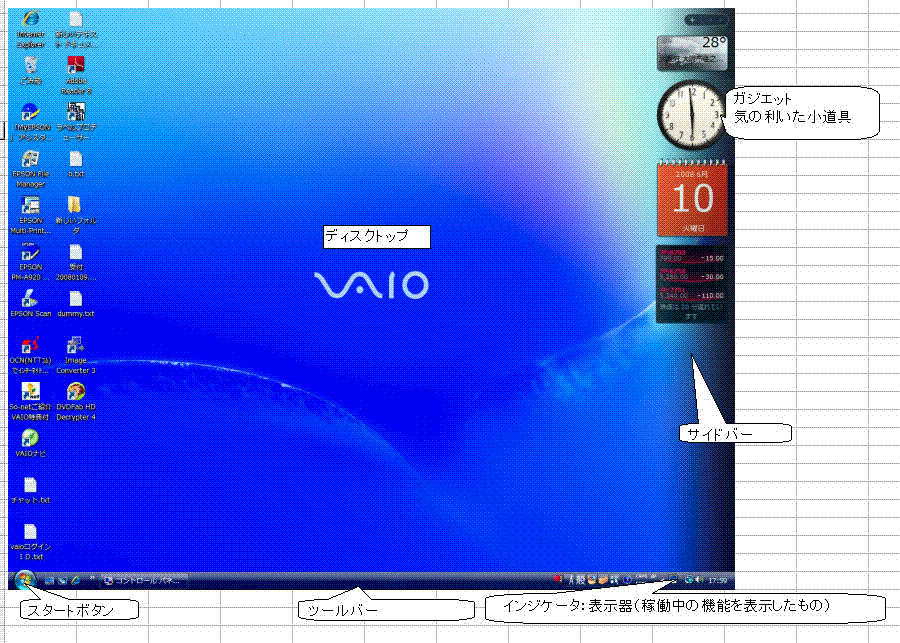
Task: Open the 新しいフォルダ folder icon
Action: [76, 206]
